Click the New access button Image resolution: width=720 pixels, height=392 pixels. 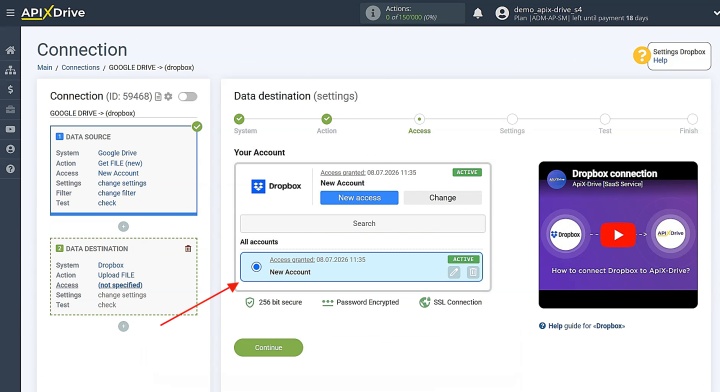click(x=359, y=198)
